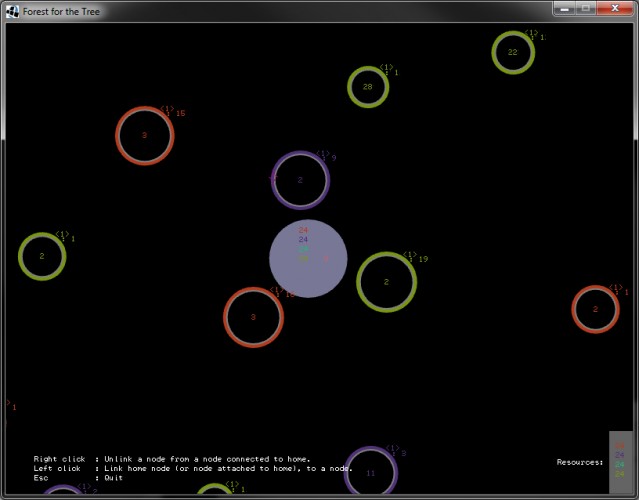Select the green node with level 19
639x500 pixels.
[x=386, y=282]
